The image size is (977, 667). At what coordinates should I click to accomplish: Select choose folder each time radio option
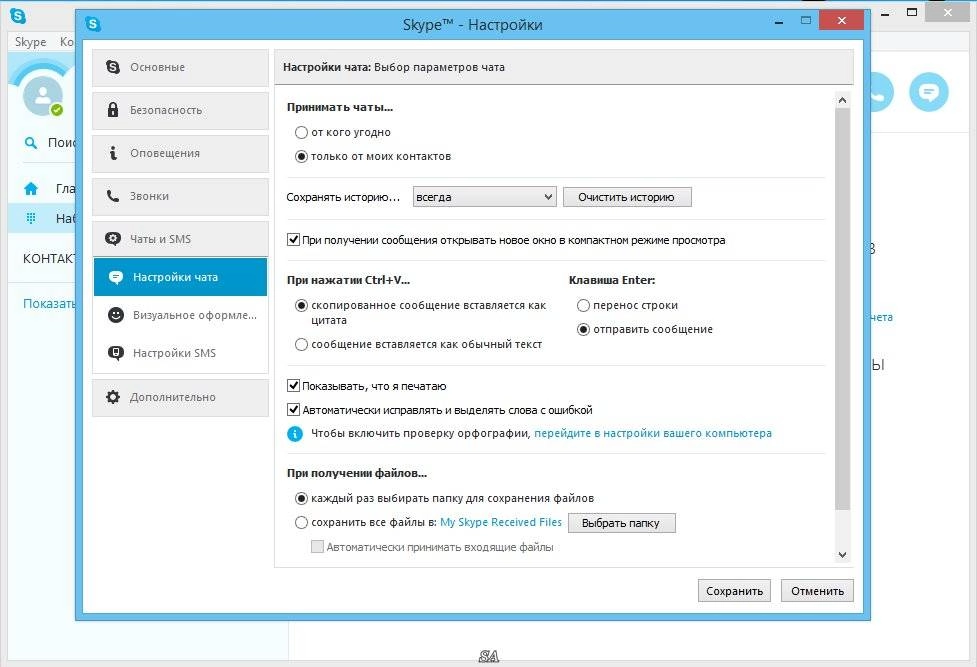point(302,498)
